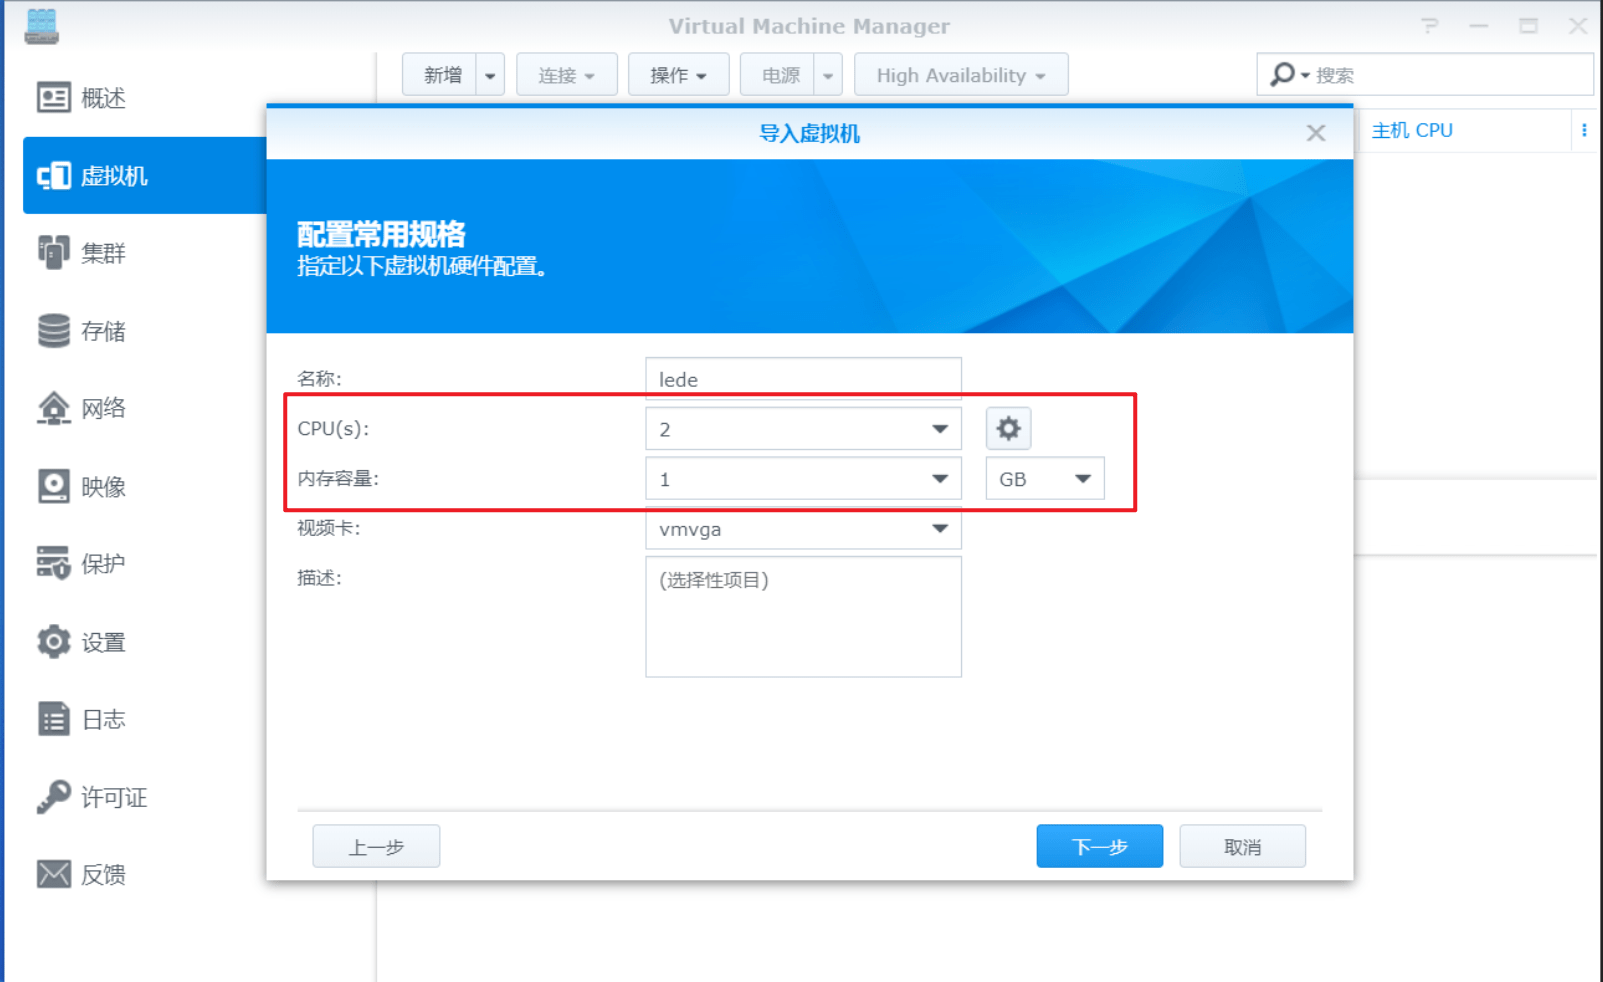
Task: Open the 日志 log sidebar icon
Action: pos(54,719)
